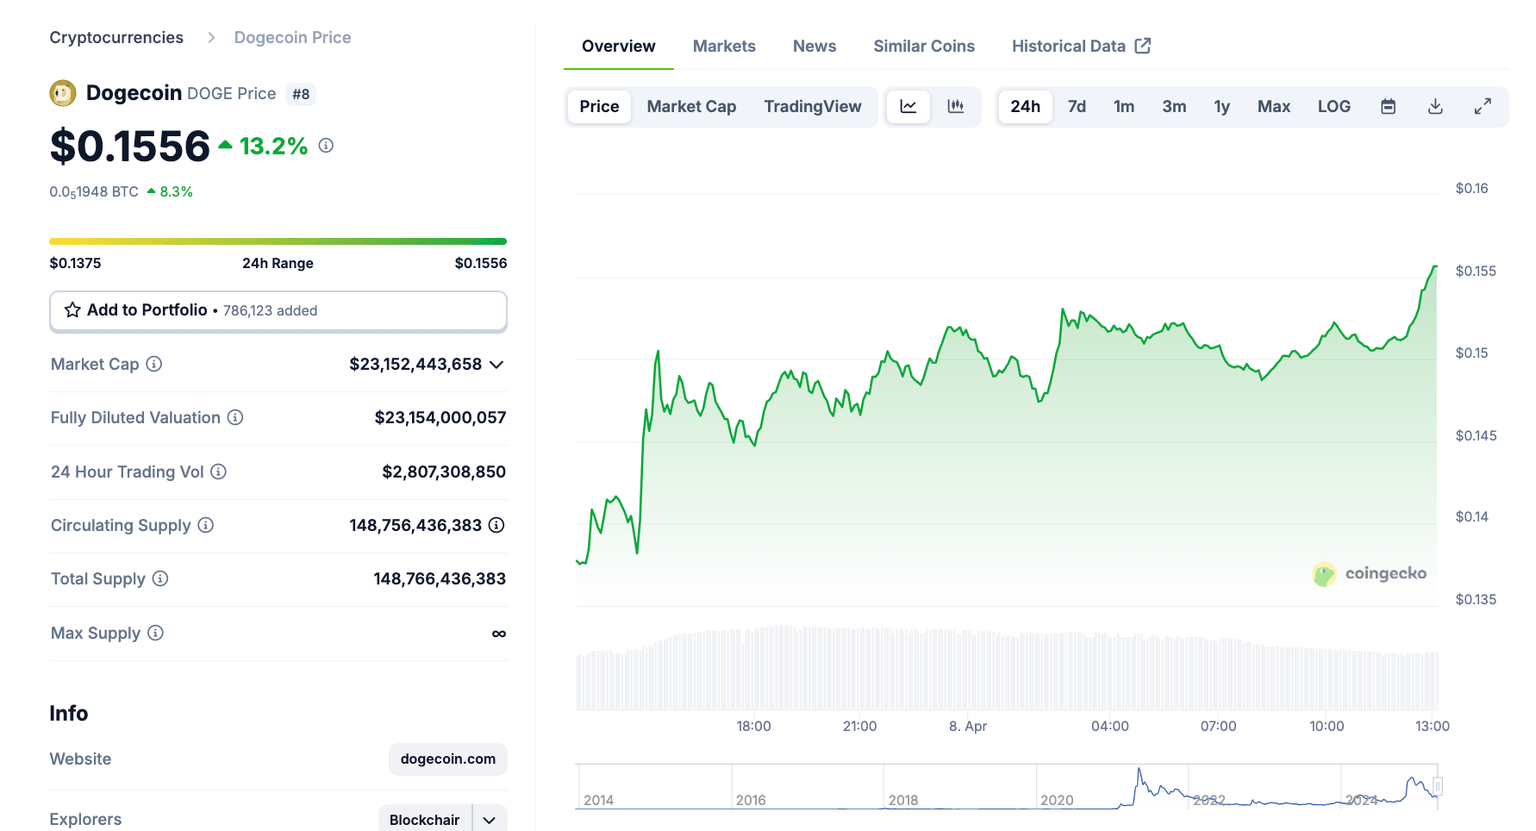Expand the Circulating Supply info icon
Screen dimensions: 1536x831
pos(206,525)
